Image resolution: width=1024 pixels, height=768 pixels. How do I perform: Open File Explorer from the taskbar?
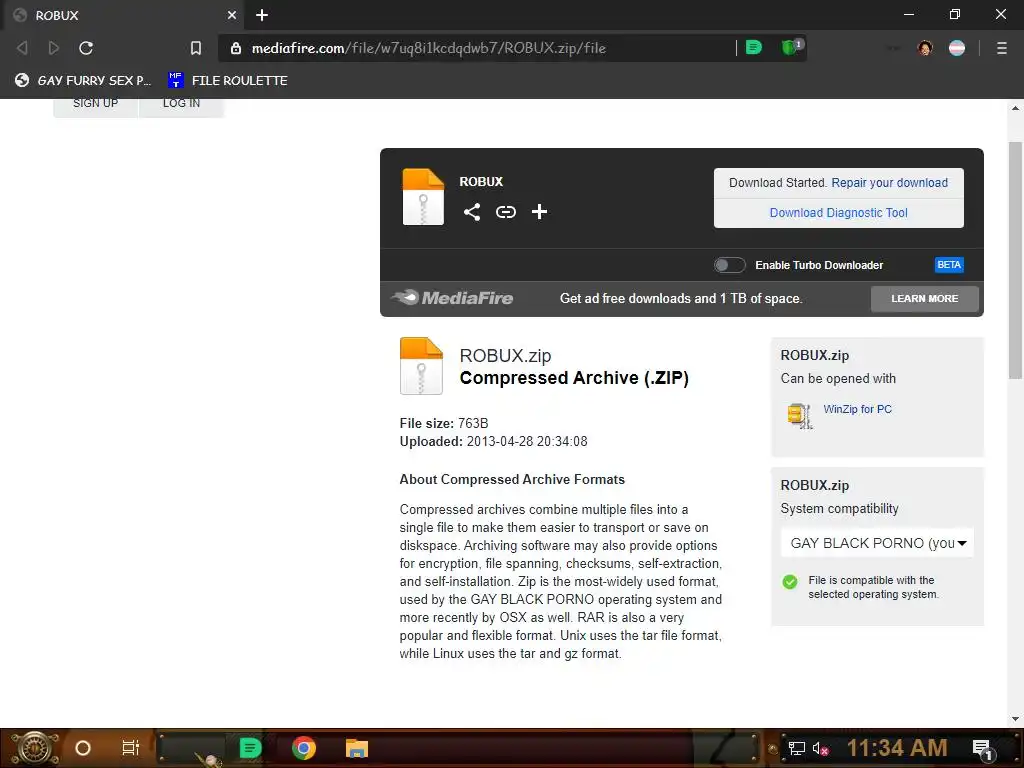coord(357,748)
